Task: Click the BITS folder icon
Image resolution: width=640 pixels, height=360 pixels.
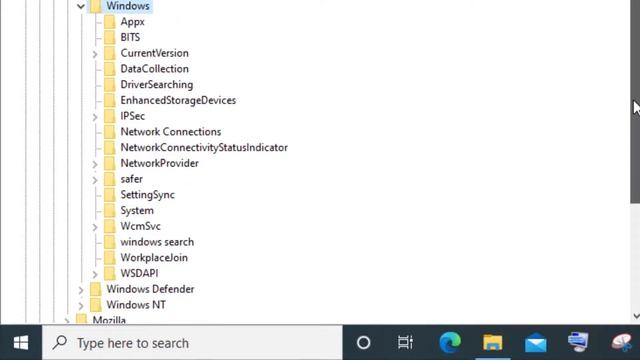Action: pyautogui.click(x=110, y=38)
